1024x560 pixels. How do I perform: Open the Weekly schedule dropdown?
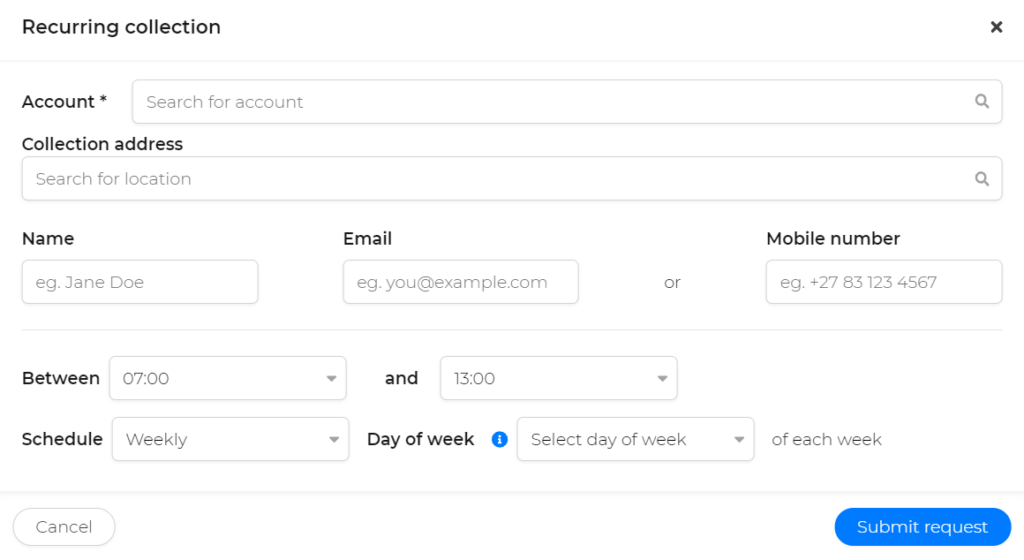click(231, 439)
